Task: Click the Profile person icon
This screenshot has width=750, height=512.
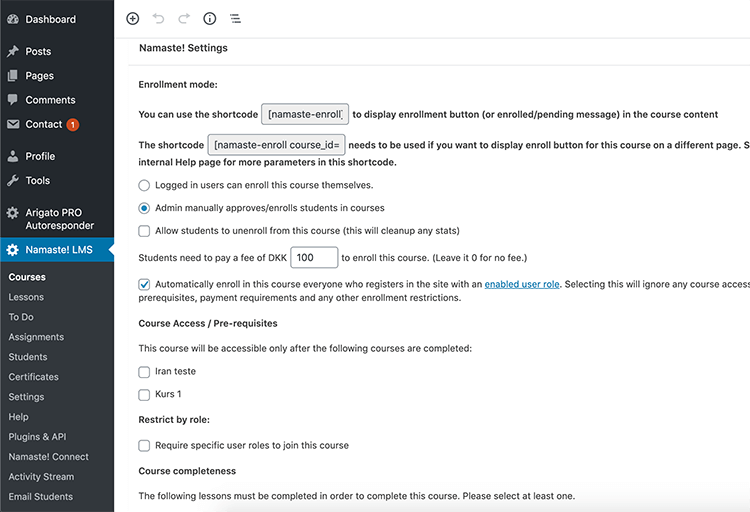Action: coord(13,156)
